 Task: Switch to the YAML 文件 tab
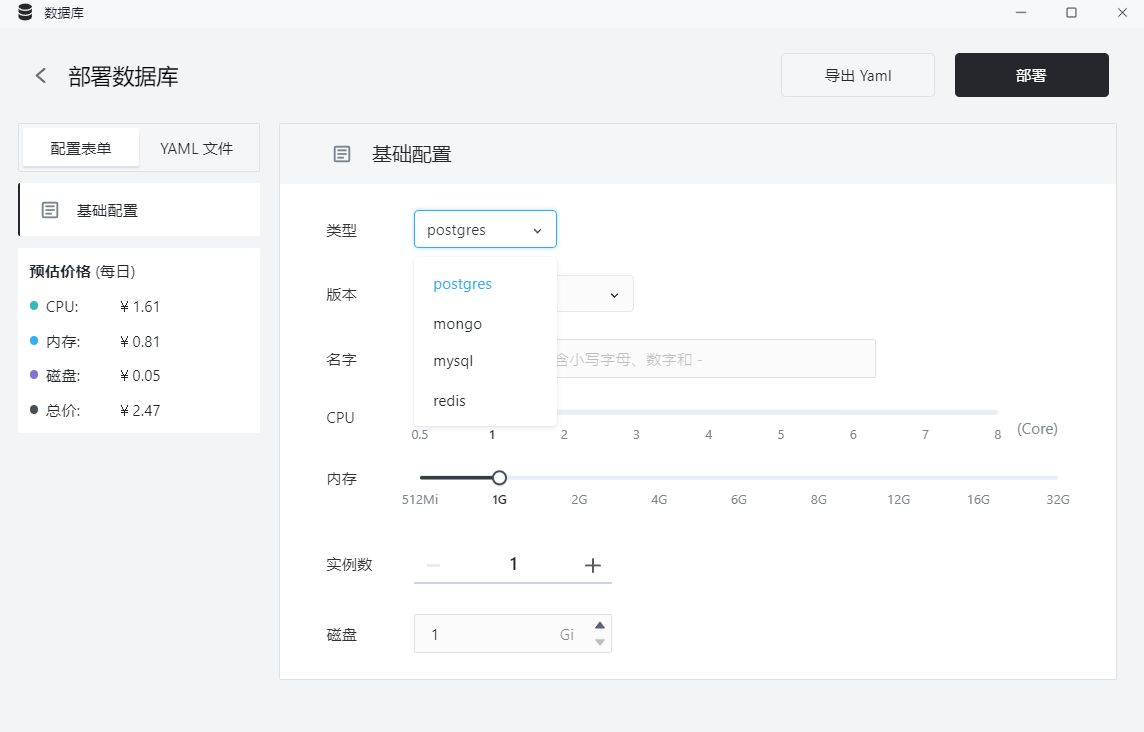pyautogui.click(x=197, y=148)
